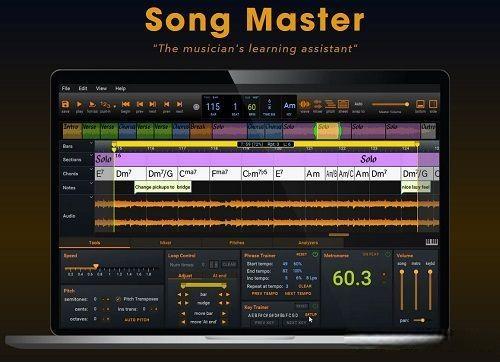
Task: Open the piano keyboard icon
Action: (x=432, y=242)
